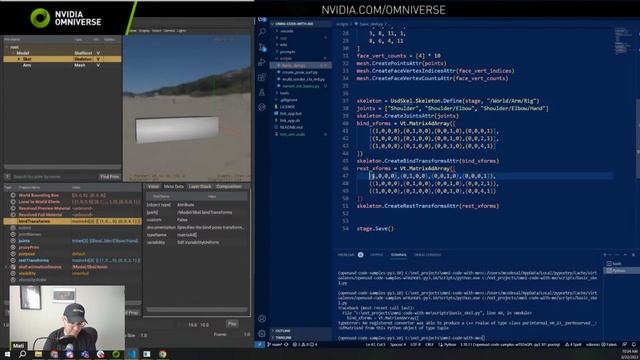
Task: Open the Camera menu in usdview
Action: coord(169,31)
